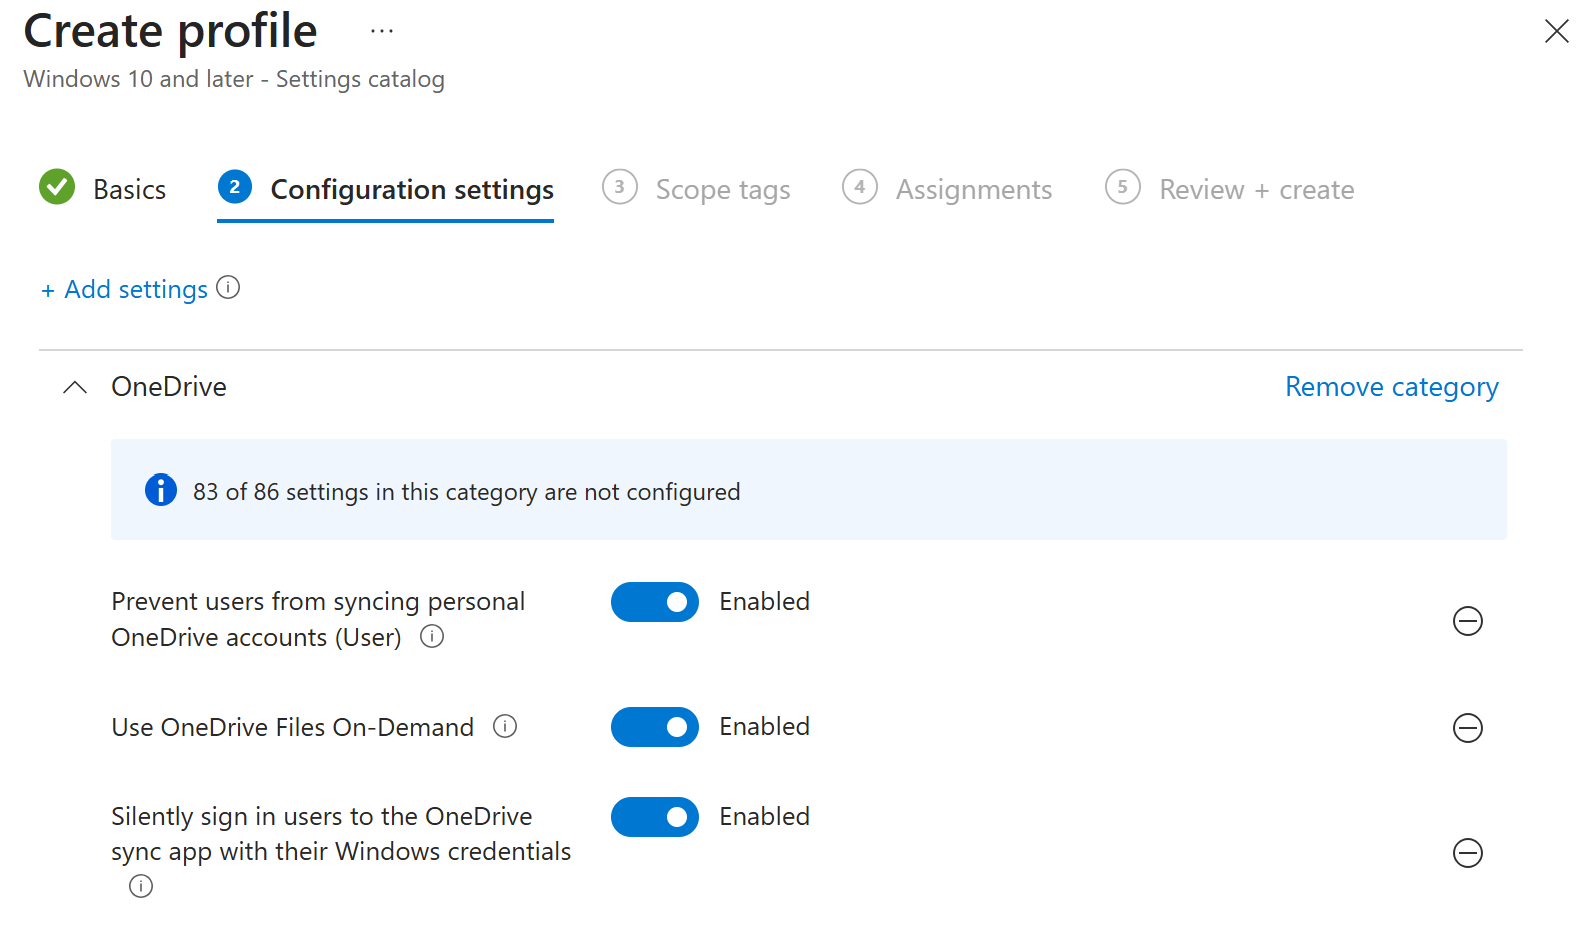Viewport: 1590px width, 946px height.
Task: Click '83 of 86 settings' banner text
Action: click(x=467, y=492)
